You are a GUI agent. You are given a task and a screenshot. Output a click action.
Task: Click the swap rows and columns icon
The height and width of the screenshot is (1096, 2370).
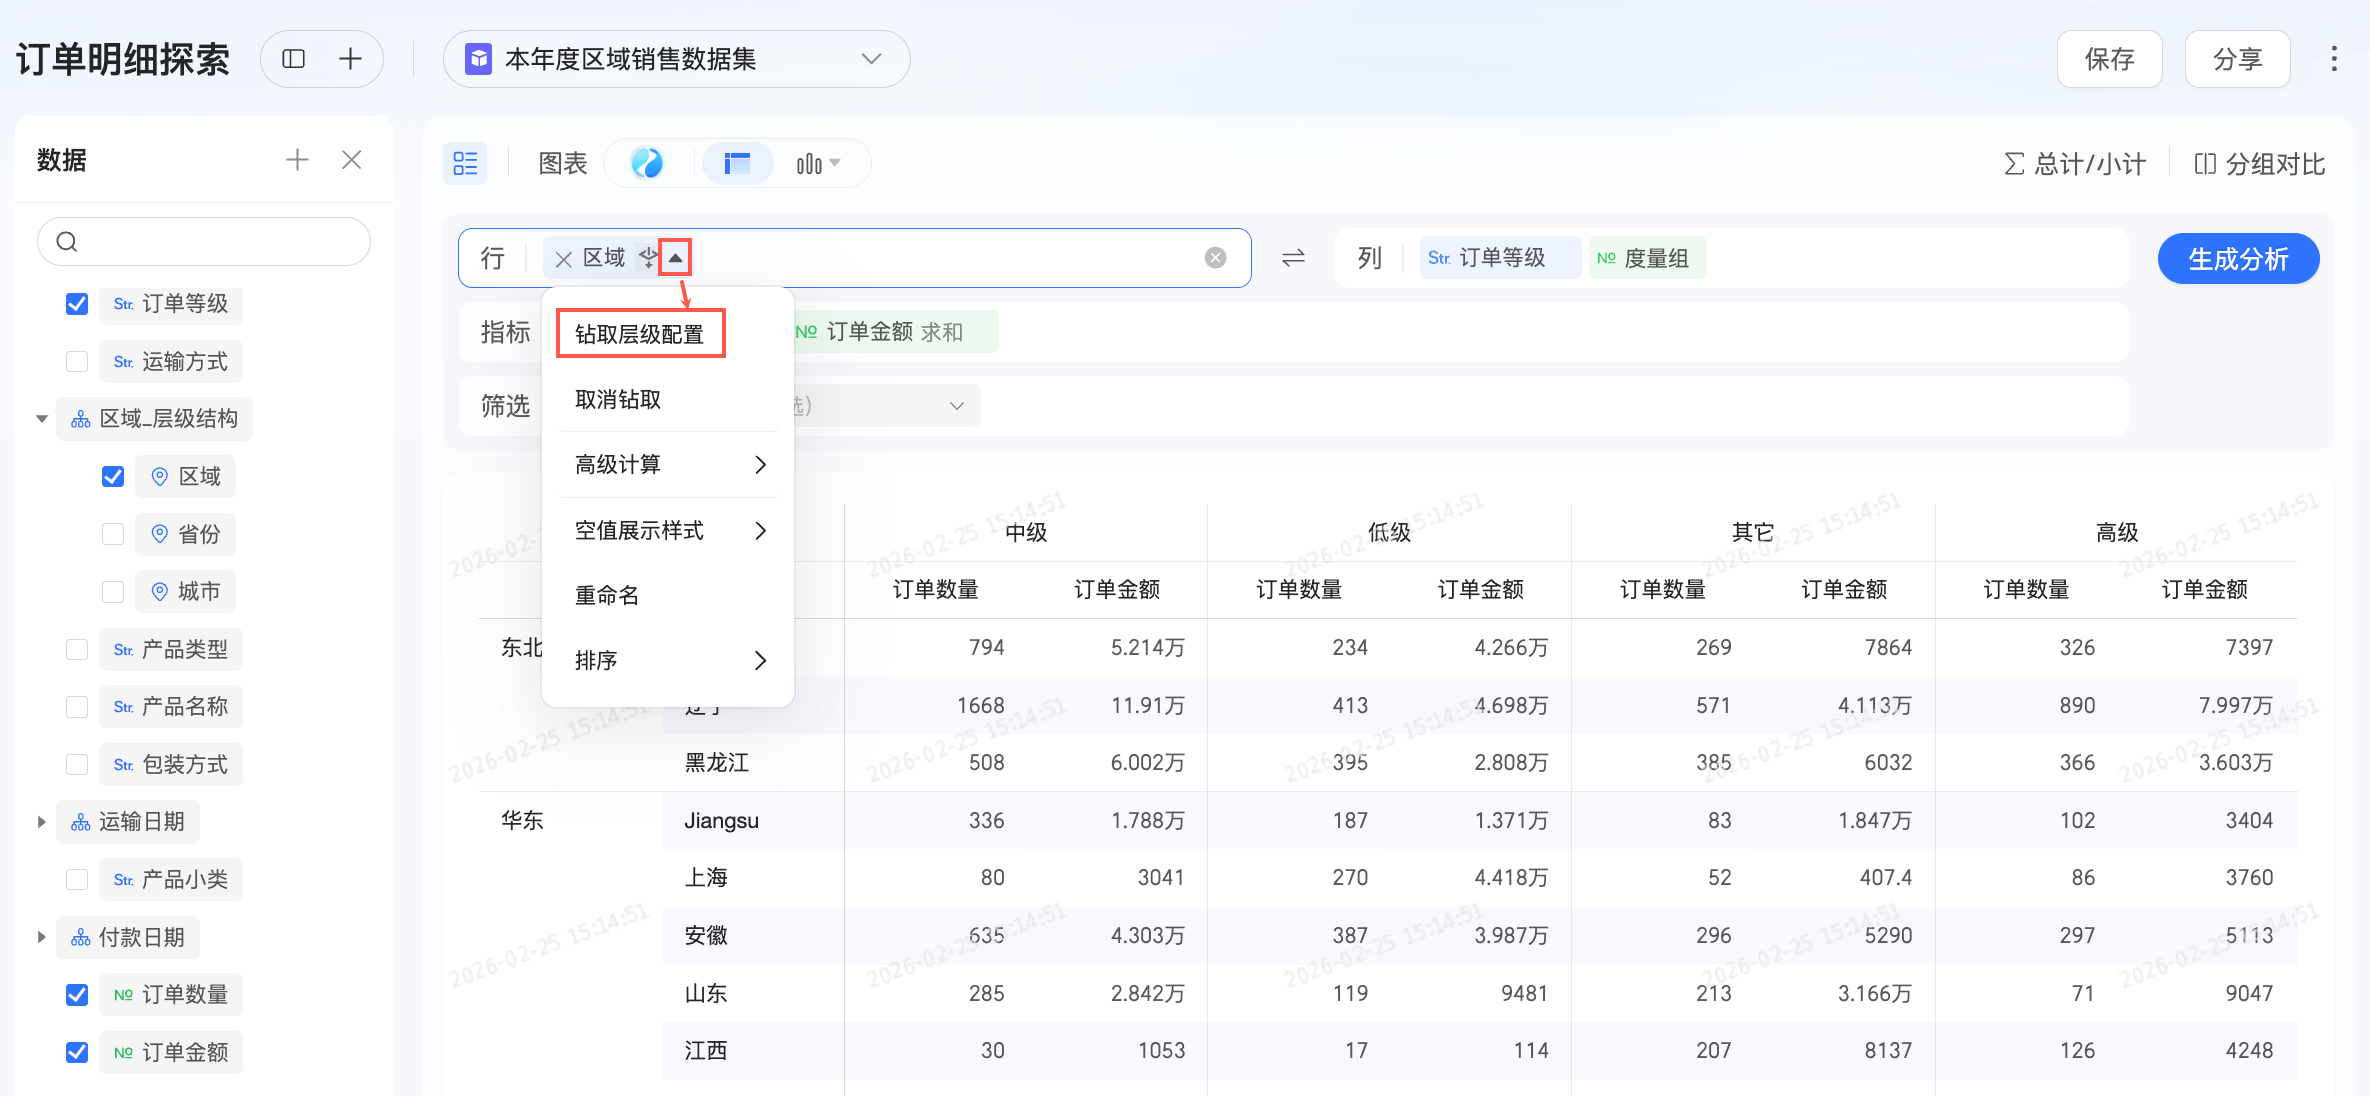pyautogui.click(x=1293, y=259)
